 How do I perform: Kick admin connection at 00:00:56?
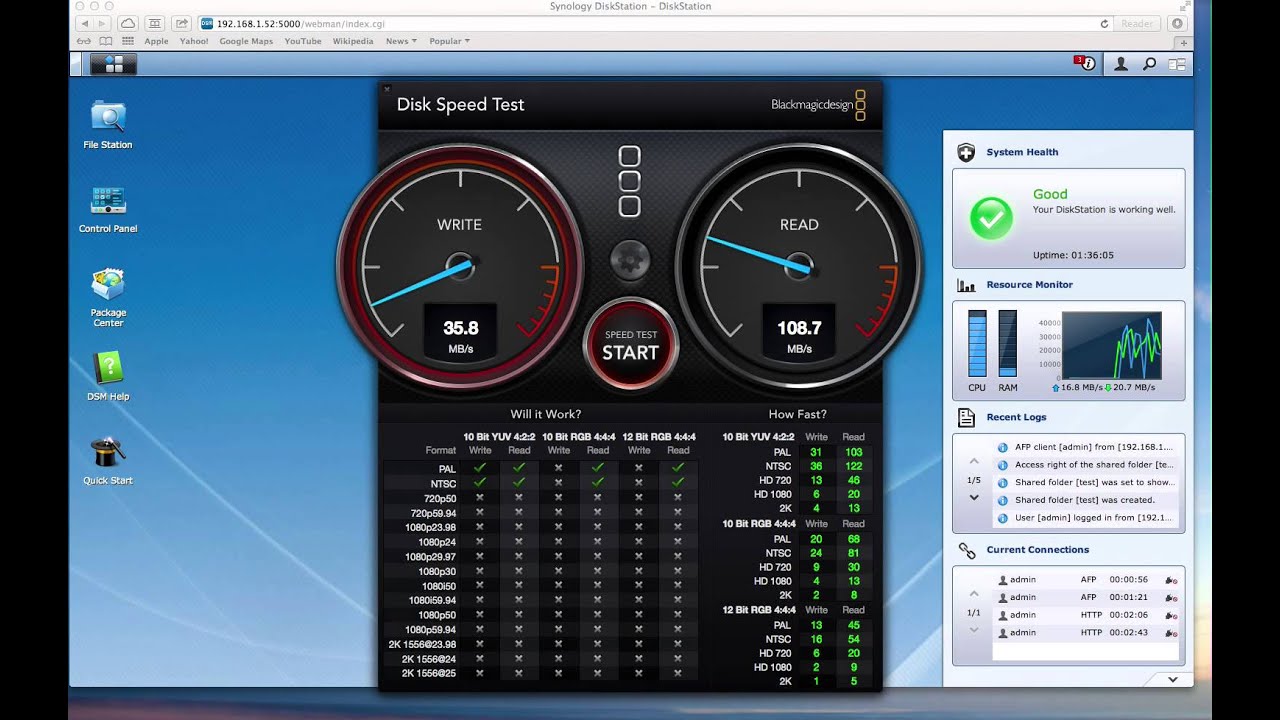click(1170, 580)
